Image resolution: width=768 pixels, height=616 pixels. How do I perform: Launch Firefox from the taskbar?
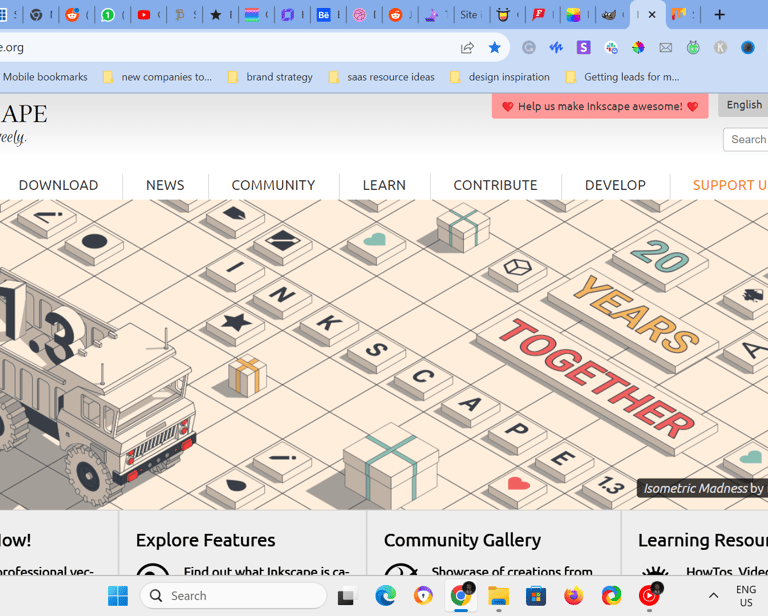574,596
